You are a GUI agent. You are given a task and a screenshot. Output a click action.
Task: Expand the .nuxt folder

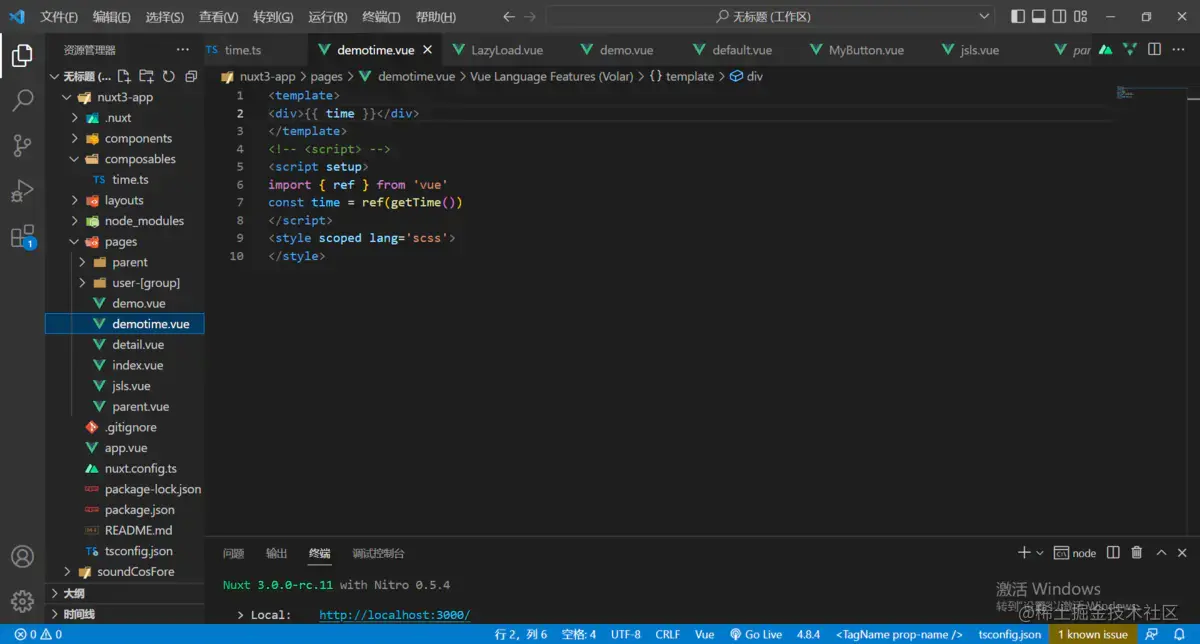point(75,118)
